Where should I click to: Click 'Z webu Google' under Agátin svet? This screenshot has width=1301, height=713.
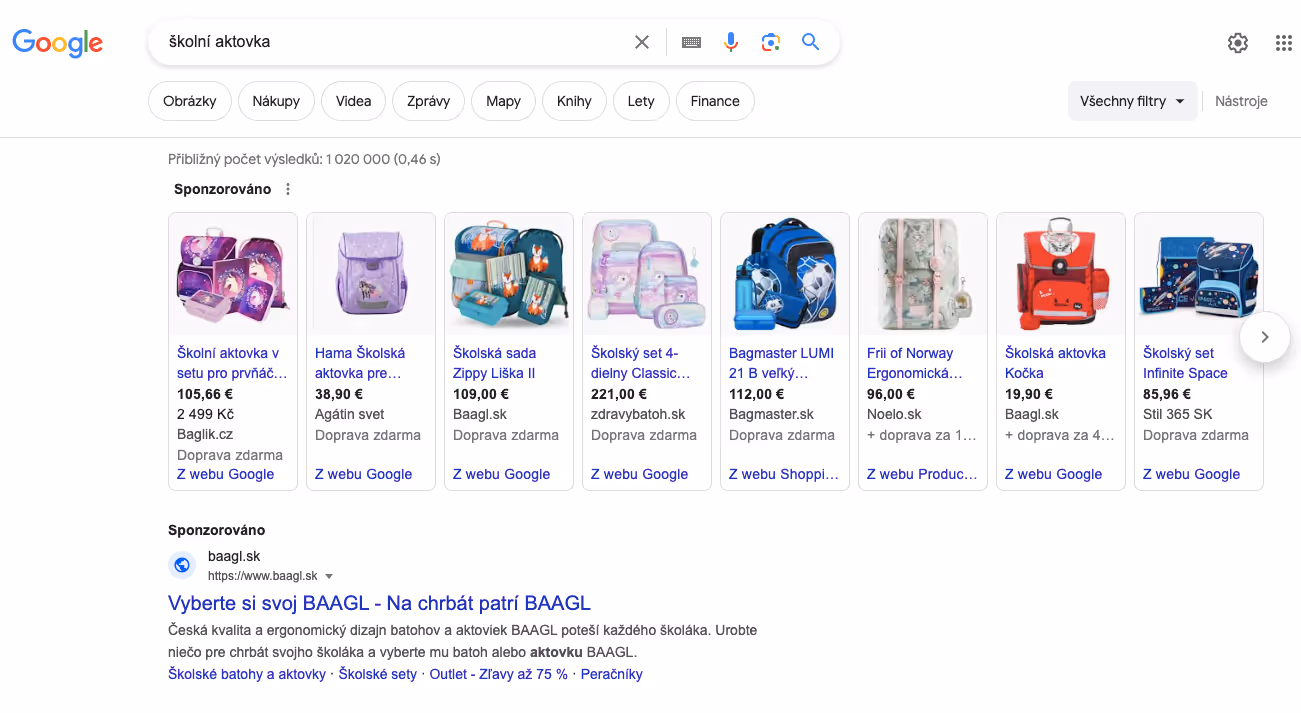[x=363, y=474]
